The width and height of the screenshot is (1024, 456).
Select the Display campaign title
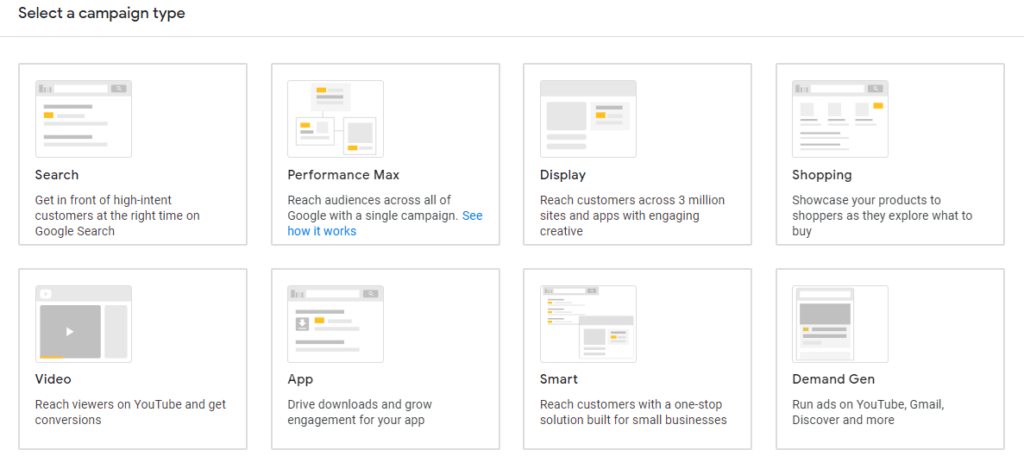tap(563, 176)
